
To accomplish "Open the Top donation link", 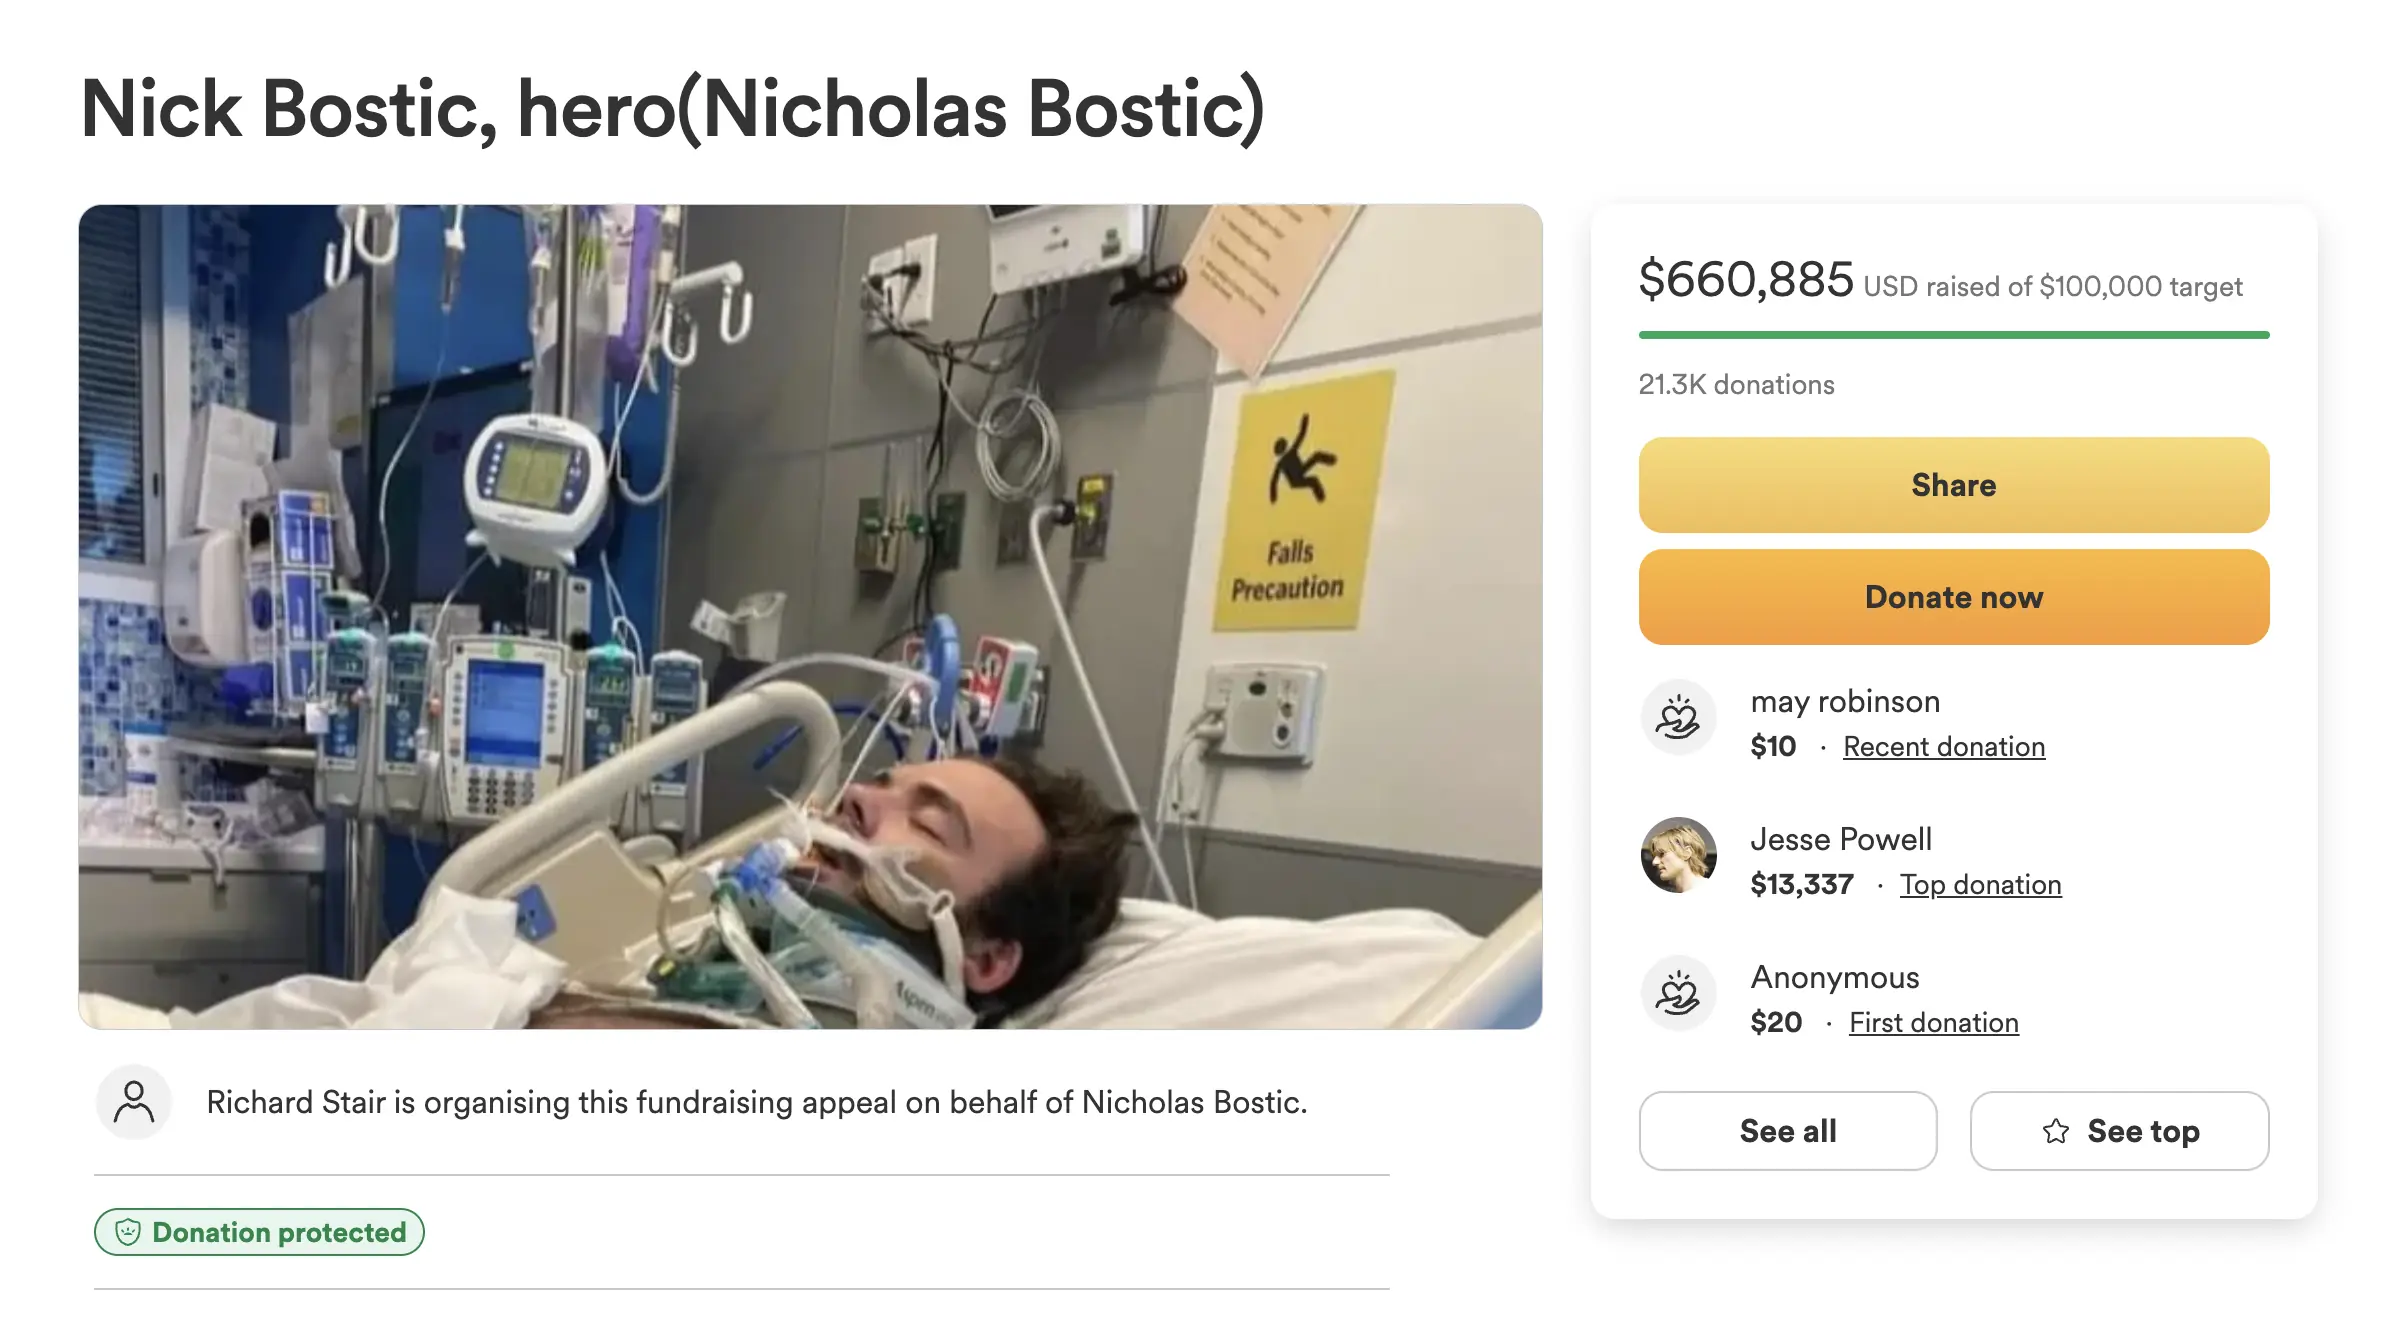I will coord(1980,885).
